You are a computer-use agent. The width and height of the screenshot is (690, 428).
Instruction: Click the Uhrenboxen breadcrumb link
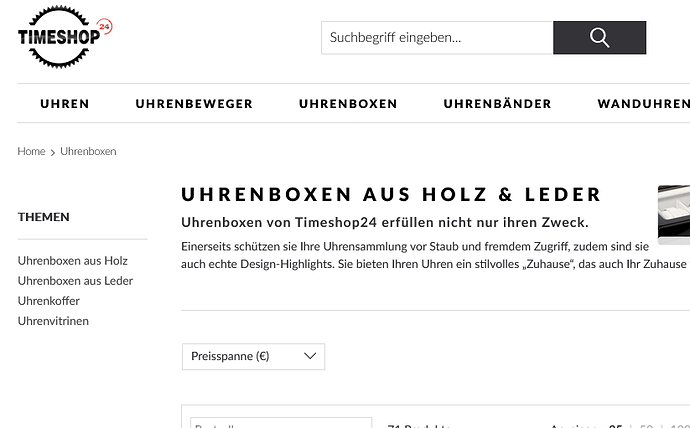click(x=88, y=151)
